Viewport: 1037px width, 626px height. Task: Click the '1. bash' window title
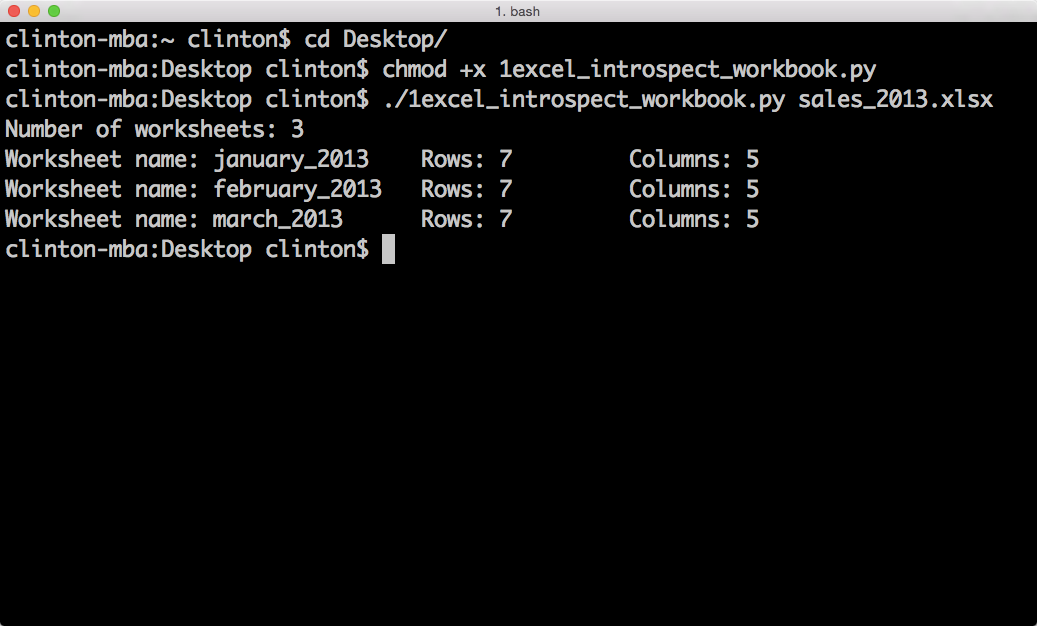(518, 11)
